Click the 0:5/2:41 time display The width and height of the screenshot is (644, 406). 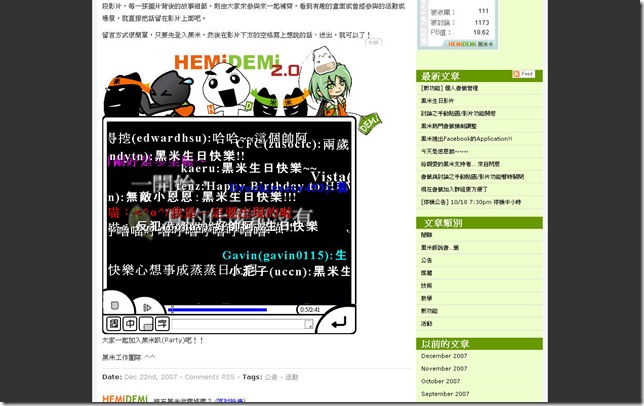click(310, 310)
